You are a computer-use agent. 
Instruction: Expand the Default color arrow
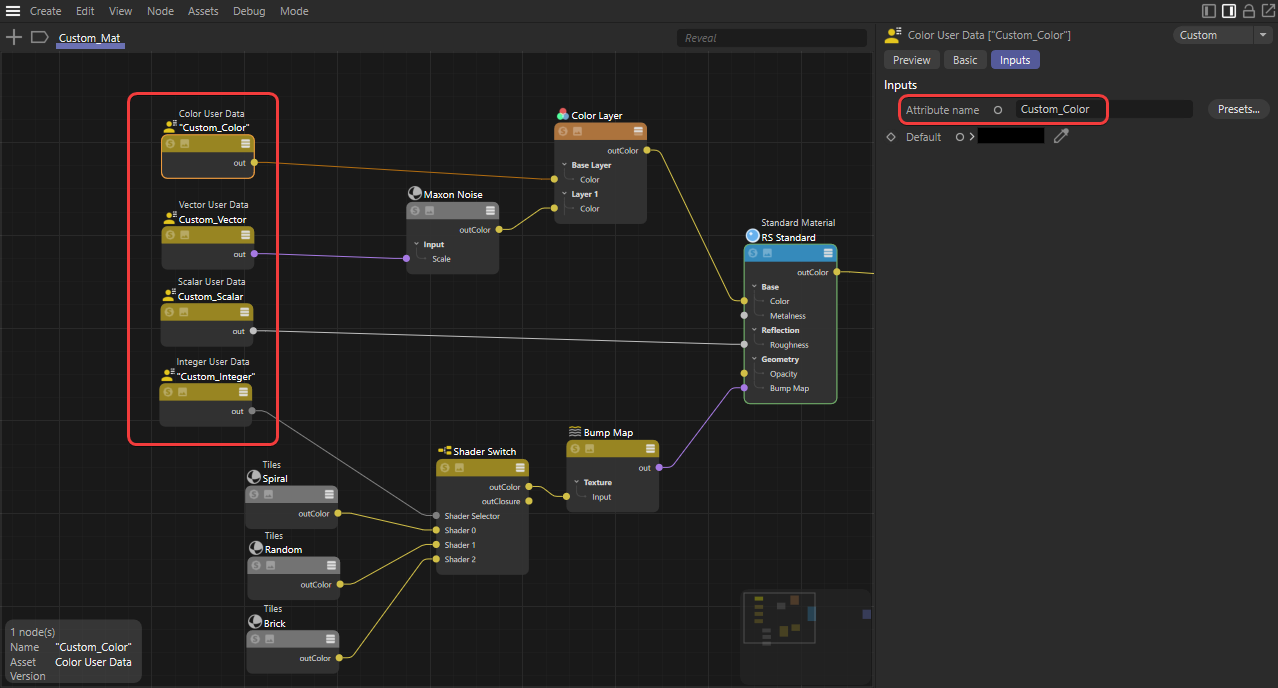tap(971, 137)
